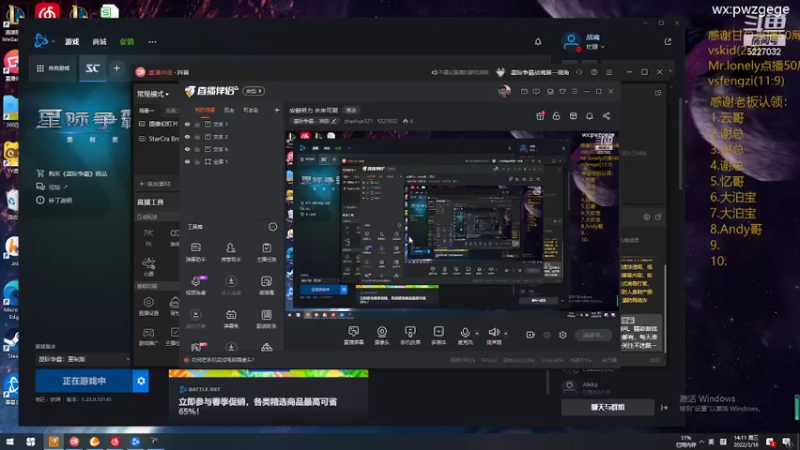Screen dimensions: 800x450
Task: Toggle visibility of 全屏 1 layer
Action: (x=187, y=162)
